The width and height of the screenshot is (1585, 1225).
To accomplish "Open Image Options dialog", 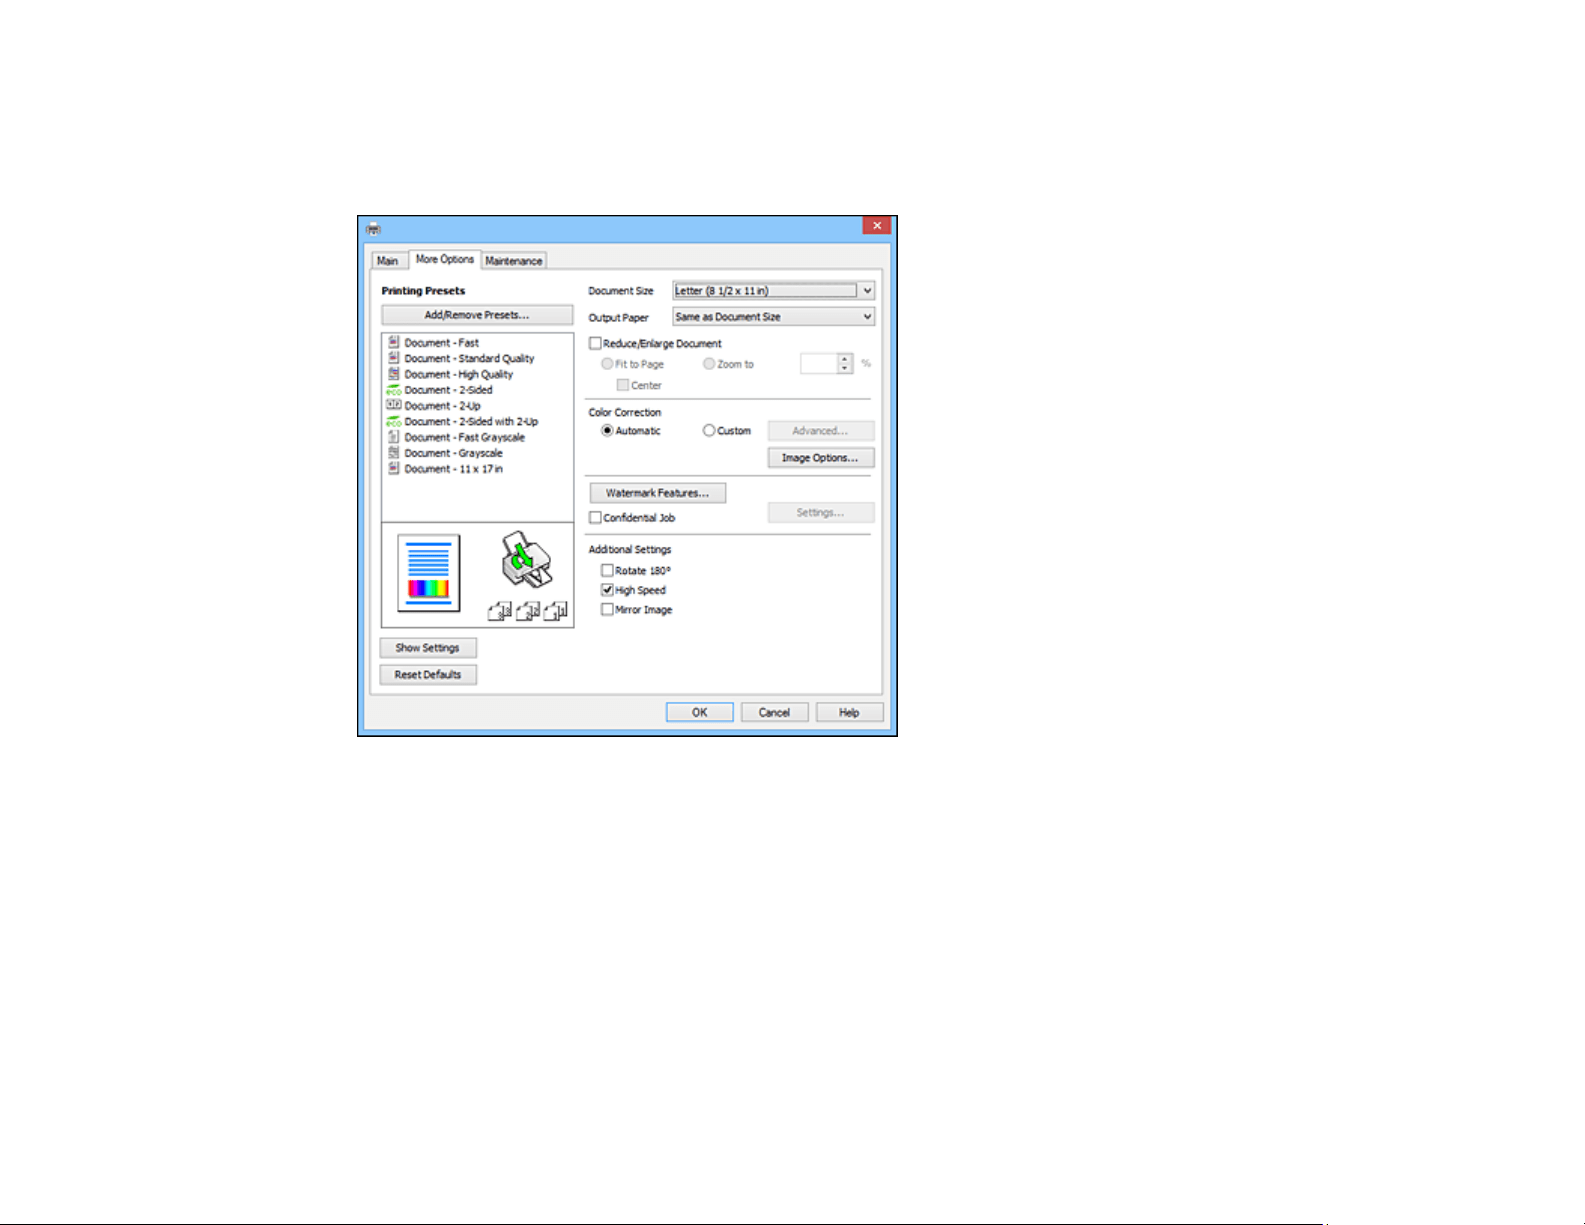I will pos(820,457).
